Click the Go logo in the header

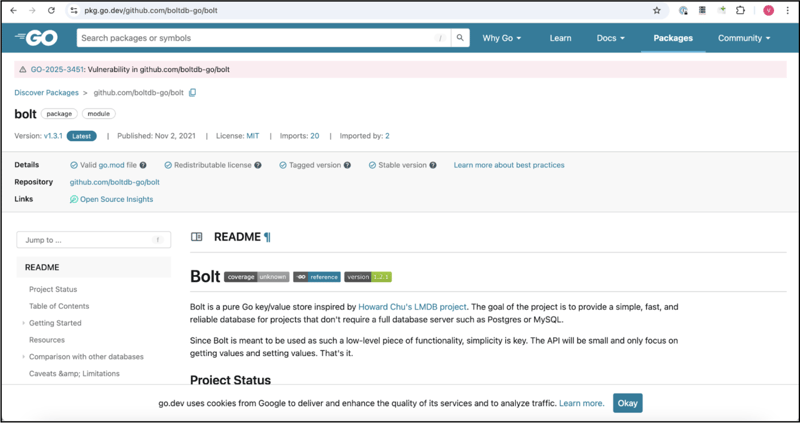point(36,38)
